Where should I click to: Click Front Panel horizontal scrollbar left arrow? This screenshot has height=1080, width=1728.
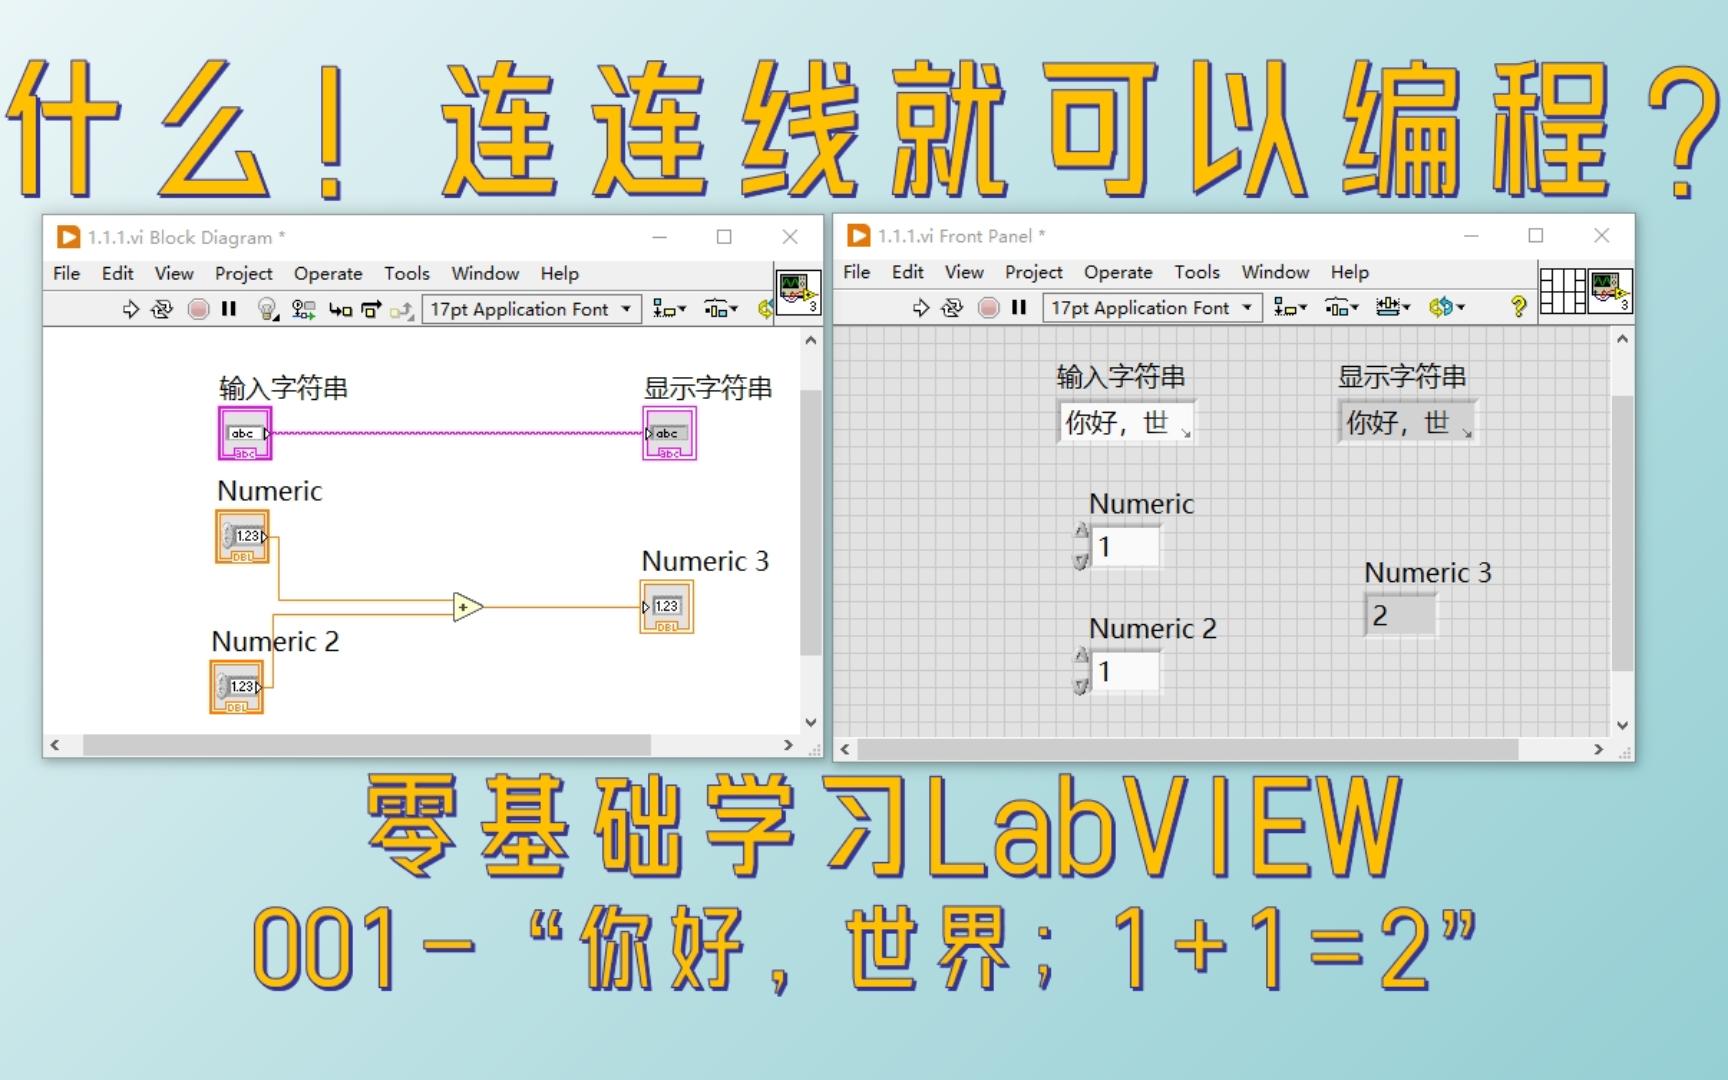(x=846, y=749)
